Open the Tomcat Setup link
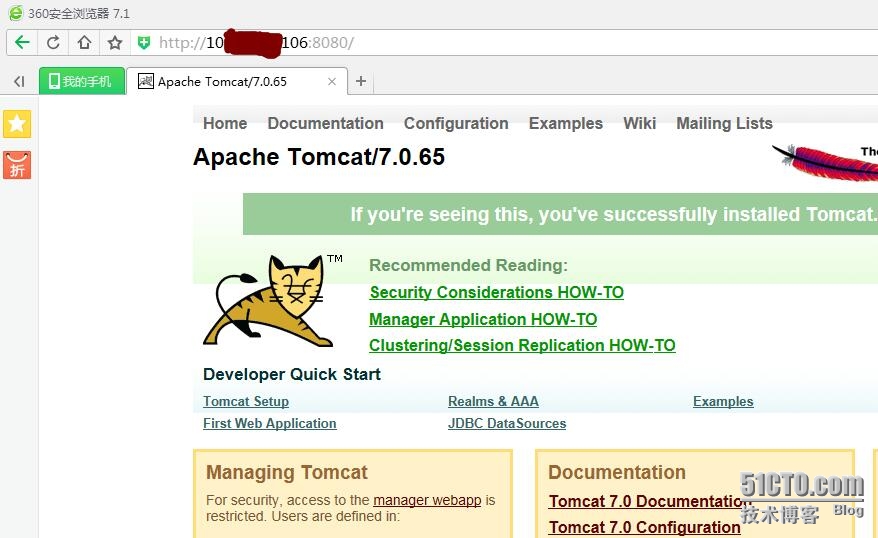The height and width of the screenshot is (538, 878). pyautogui.click(x=246, y=401)
